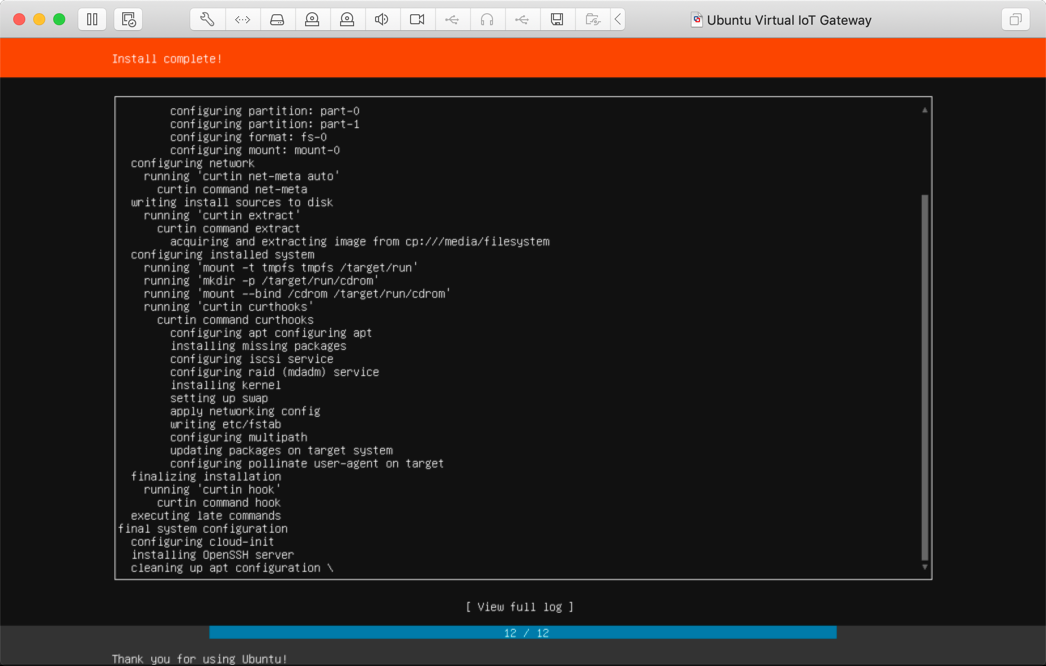1046x666 pixels.
Task: Click the network adapter icon
Action: pyautogui.click(x=242, y=19)
